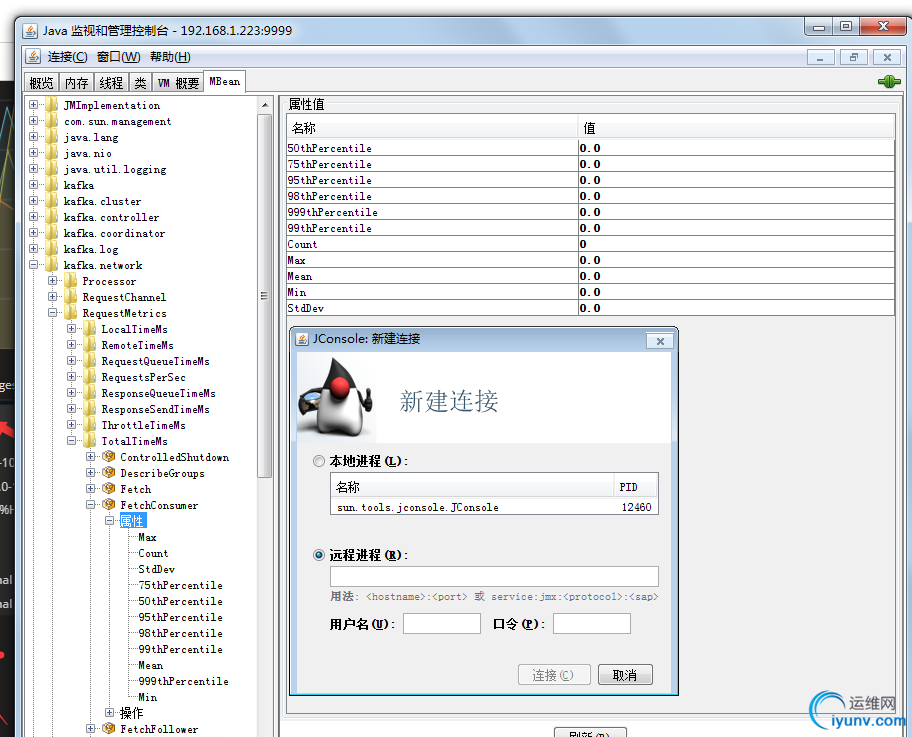Select the FetchFollower MBean icon
This screenshot has height=737, width=912.
coord(109,728)
